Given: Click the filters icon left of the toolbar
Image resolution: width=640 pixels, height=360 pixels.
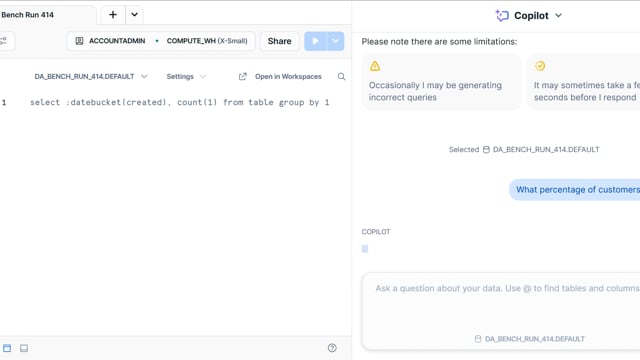Looking at the screenshot, I should pyautogui.click(x=4, y=41).
